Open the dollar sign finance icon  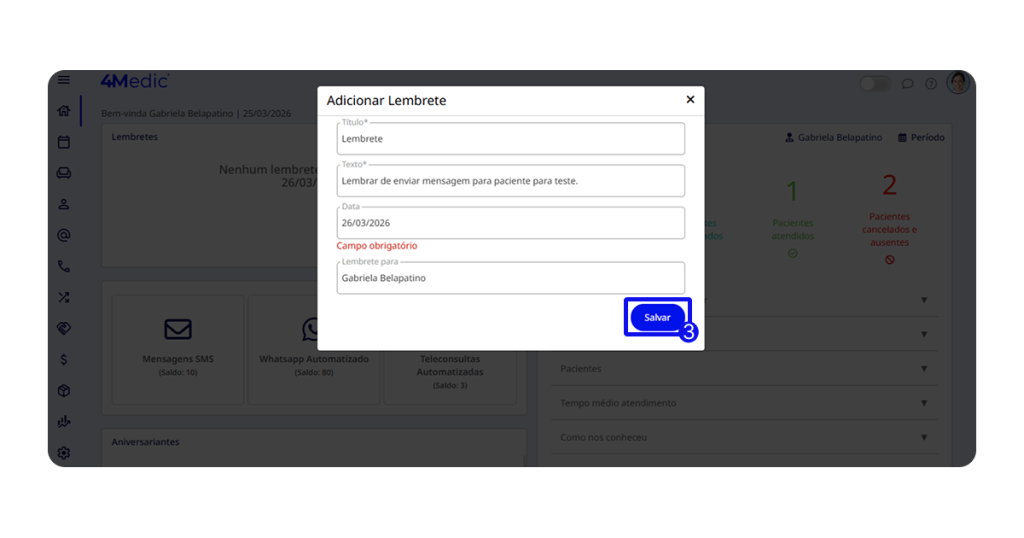tap(64, 359)
